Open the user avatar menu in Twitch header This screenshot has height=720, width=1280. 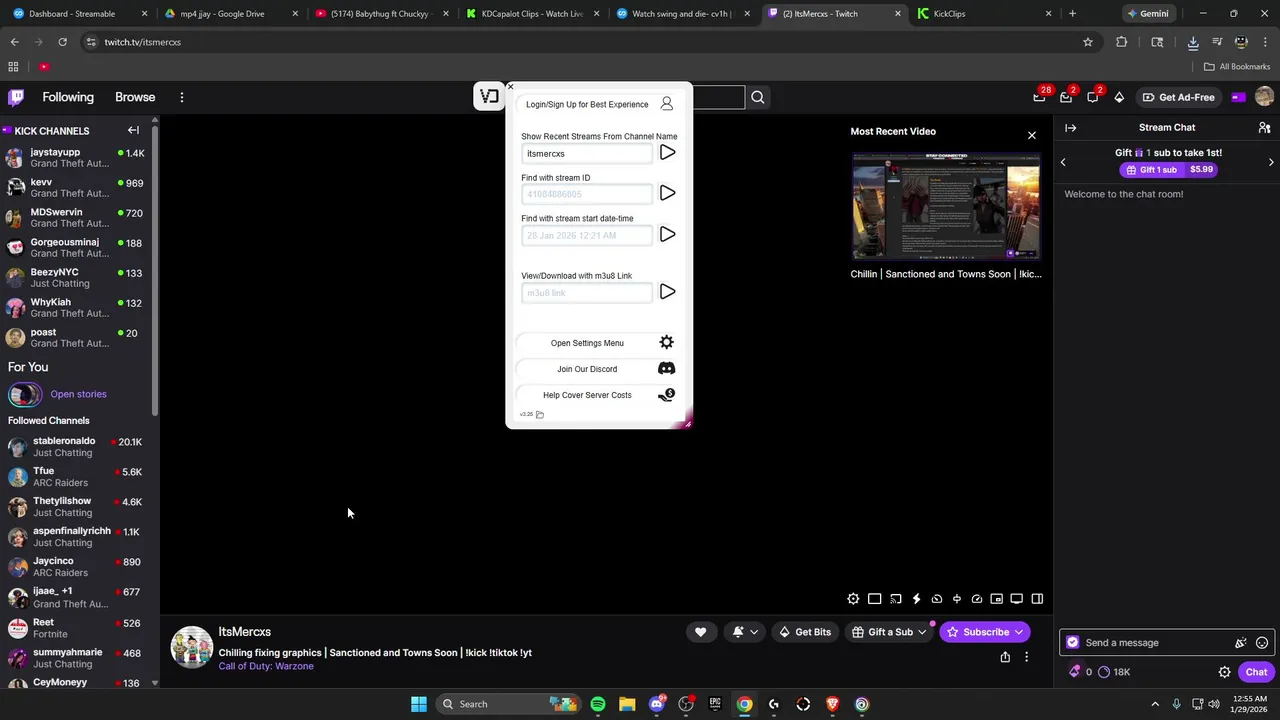pos(1264,97)
